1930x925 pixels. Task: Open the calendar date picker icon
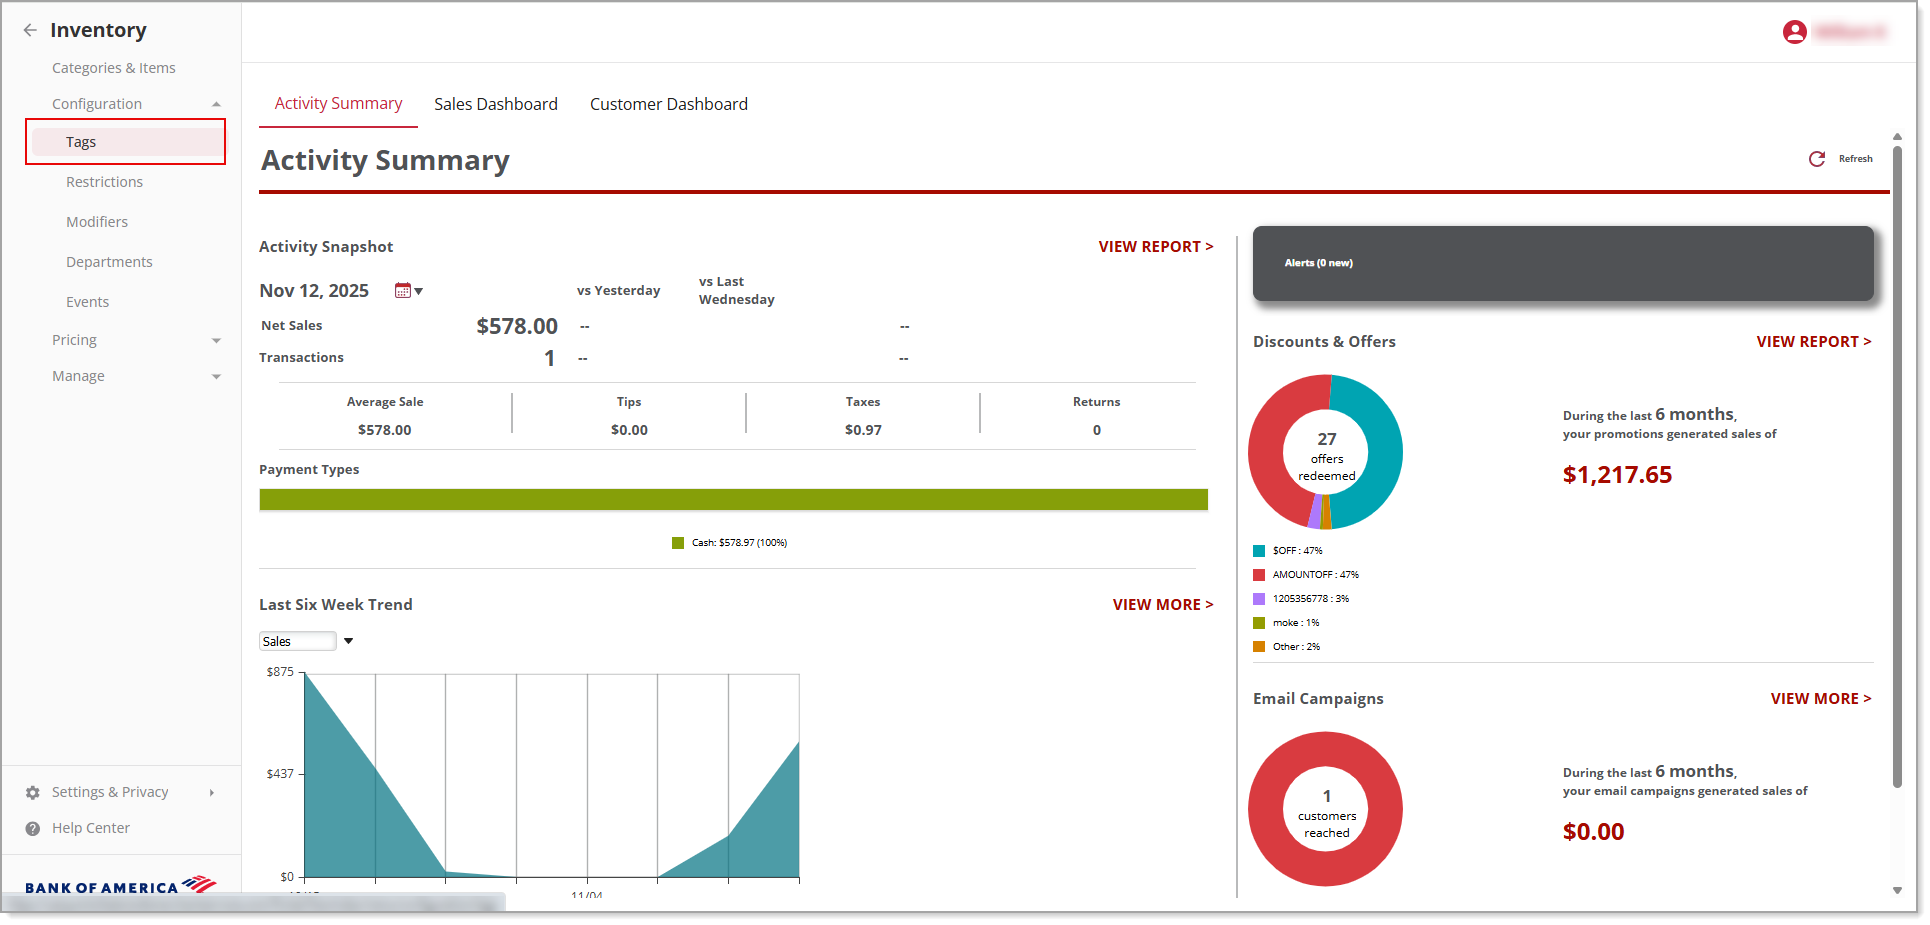tap(403, 291)
